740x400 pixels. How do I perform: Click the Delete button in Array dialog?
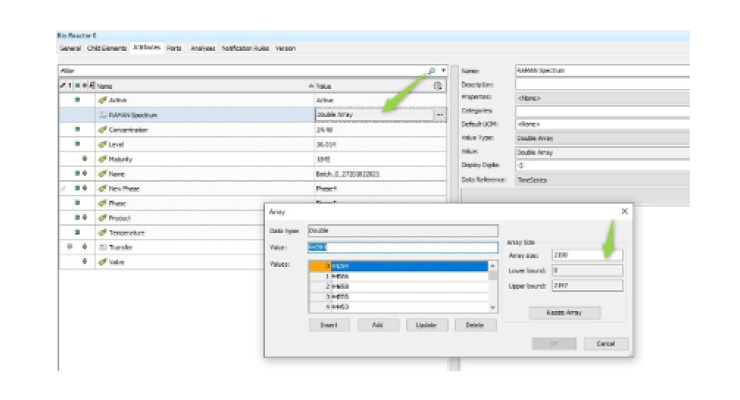[476, 325]
